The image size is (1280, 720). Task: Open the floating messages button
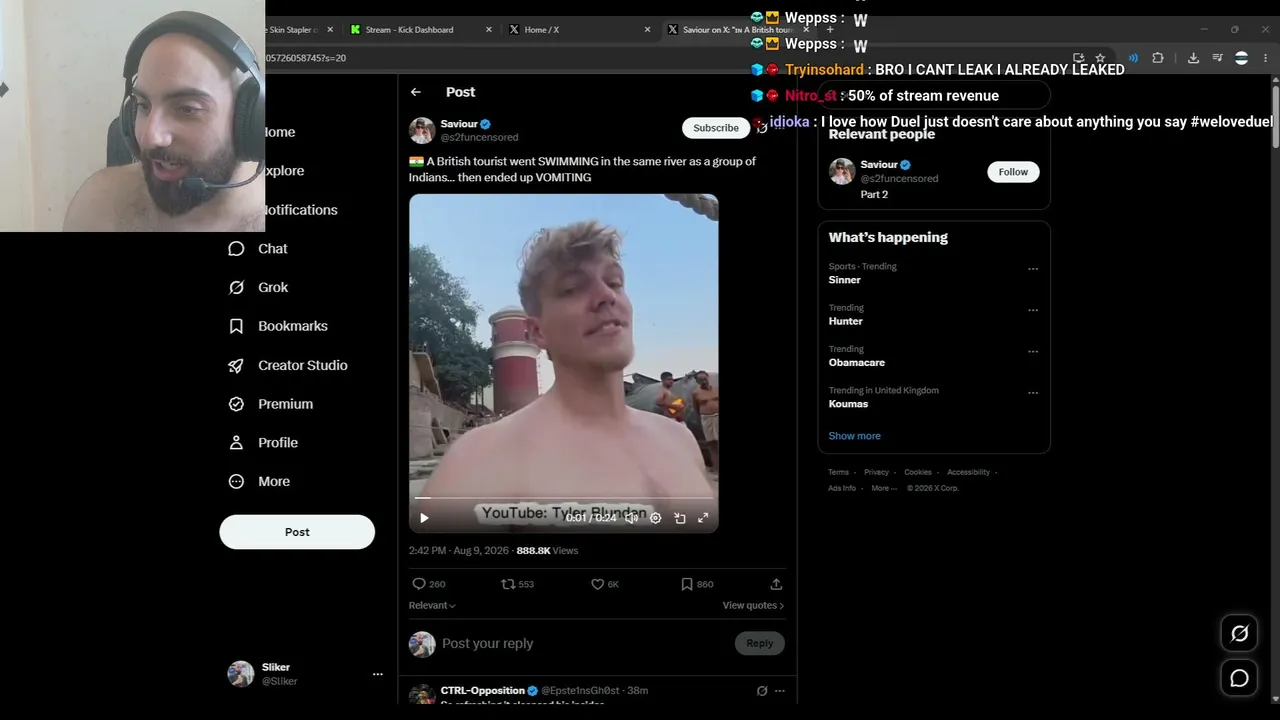[1239, 678]
